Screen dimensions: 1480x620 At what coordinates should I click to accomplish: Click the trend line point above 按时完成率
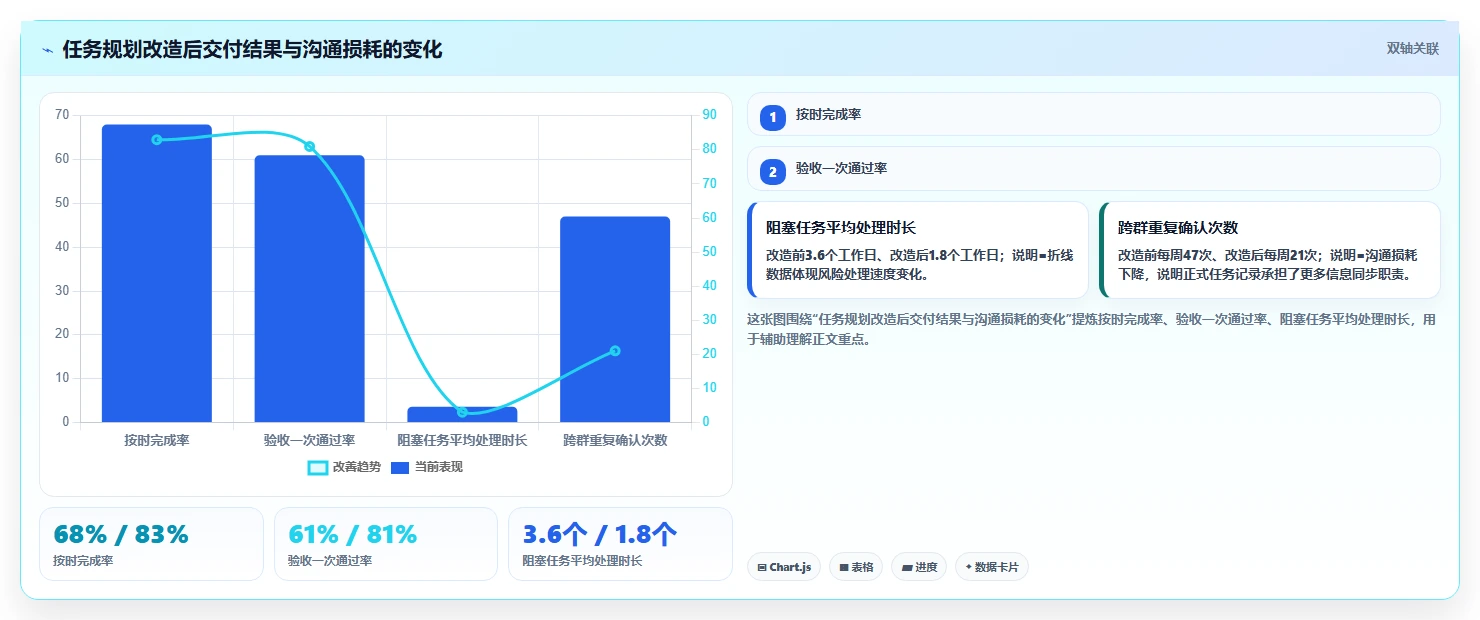[157, 139]
